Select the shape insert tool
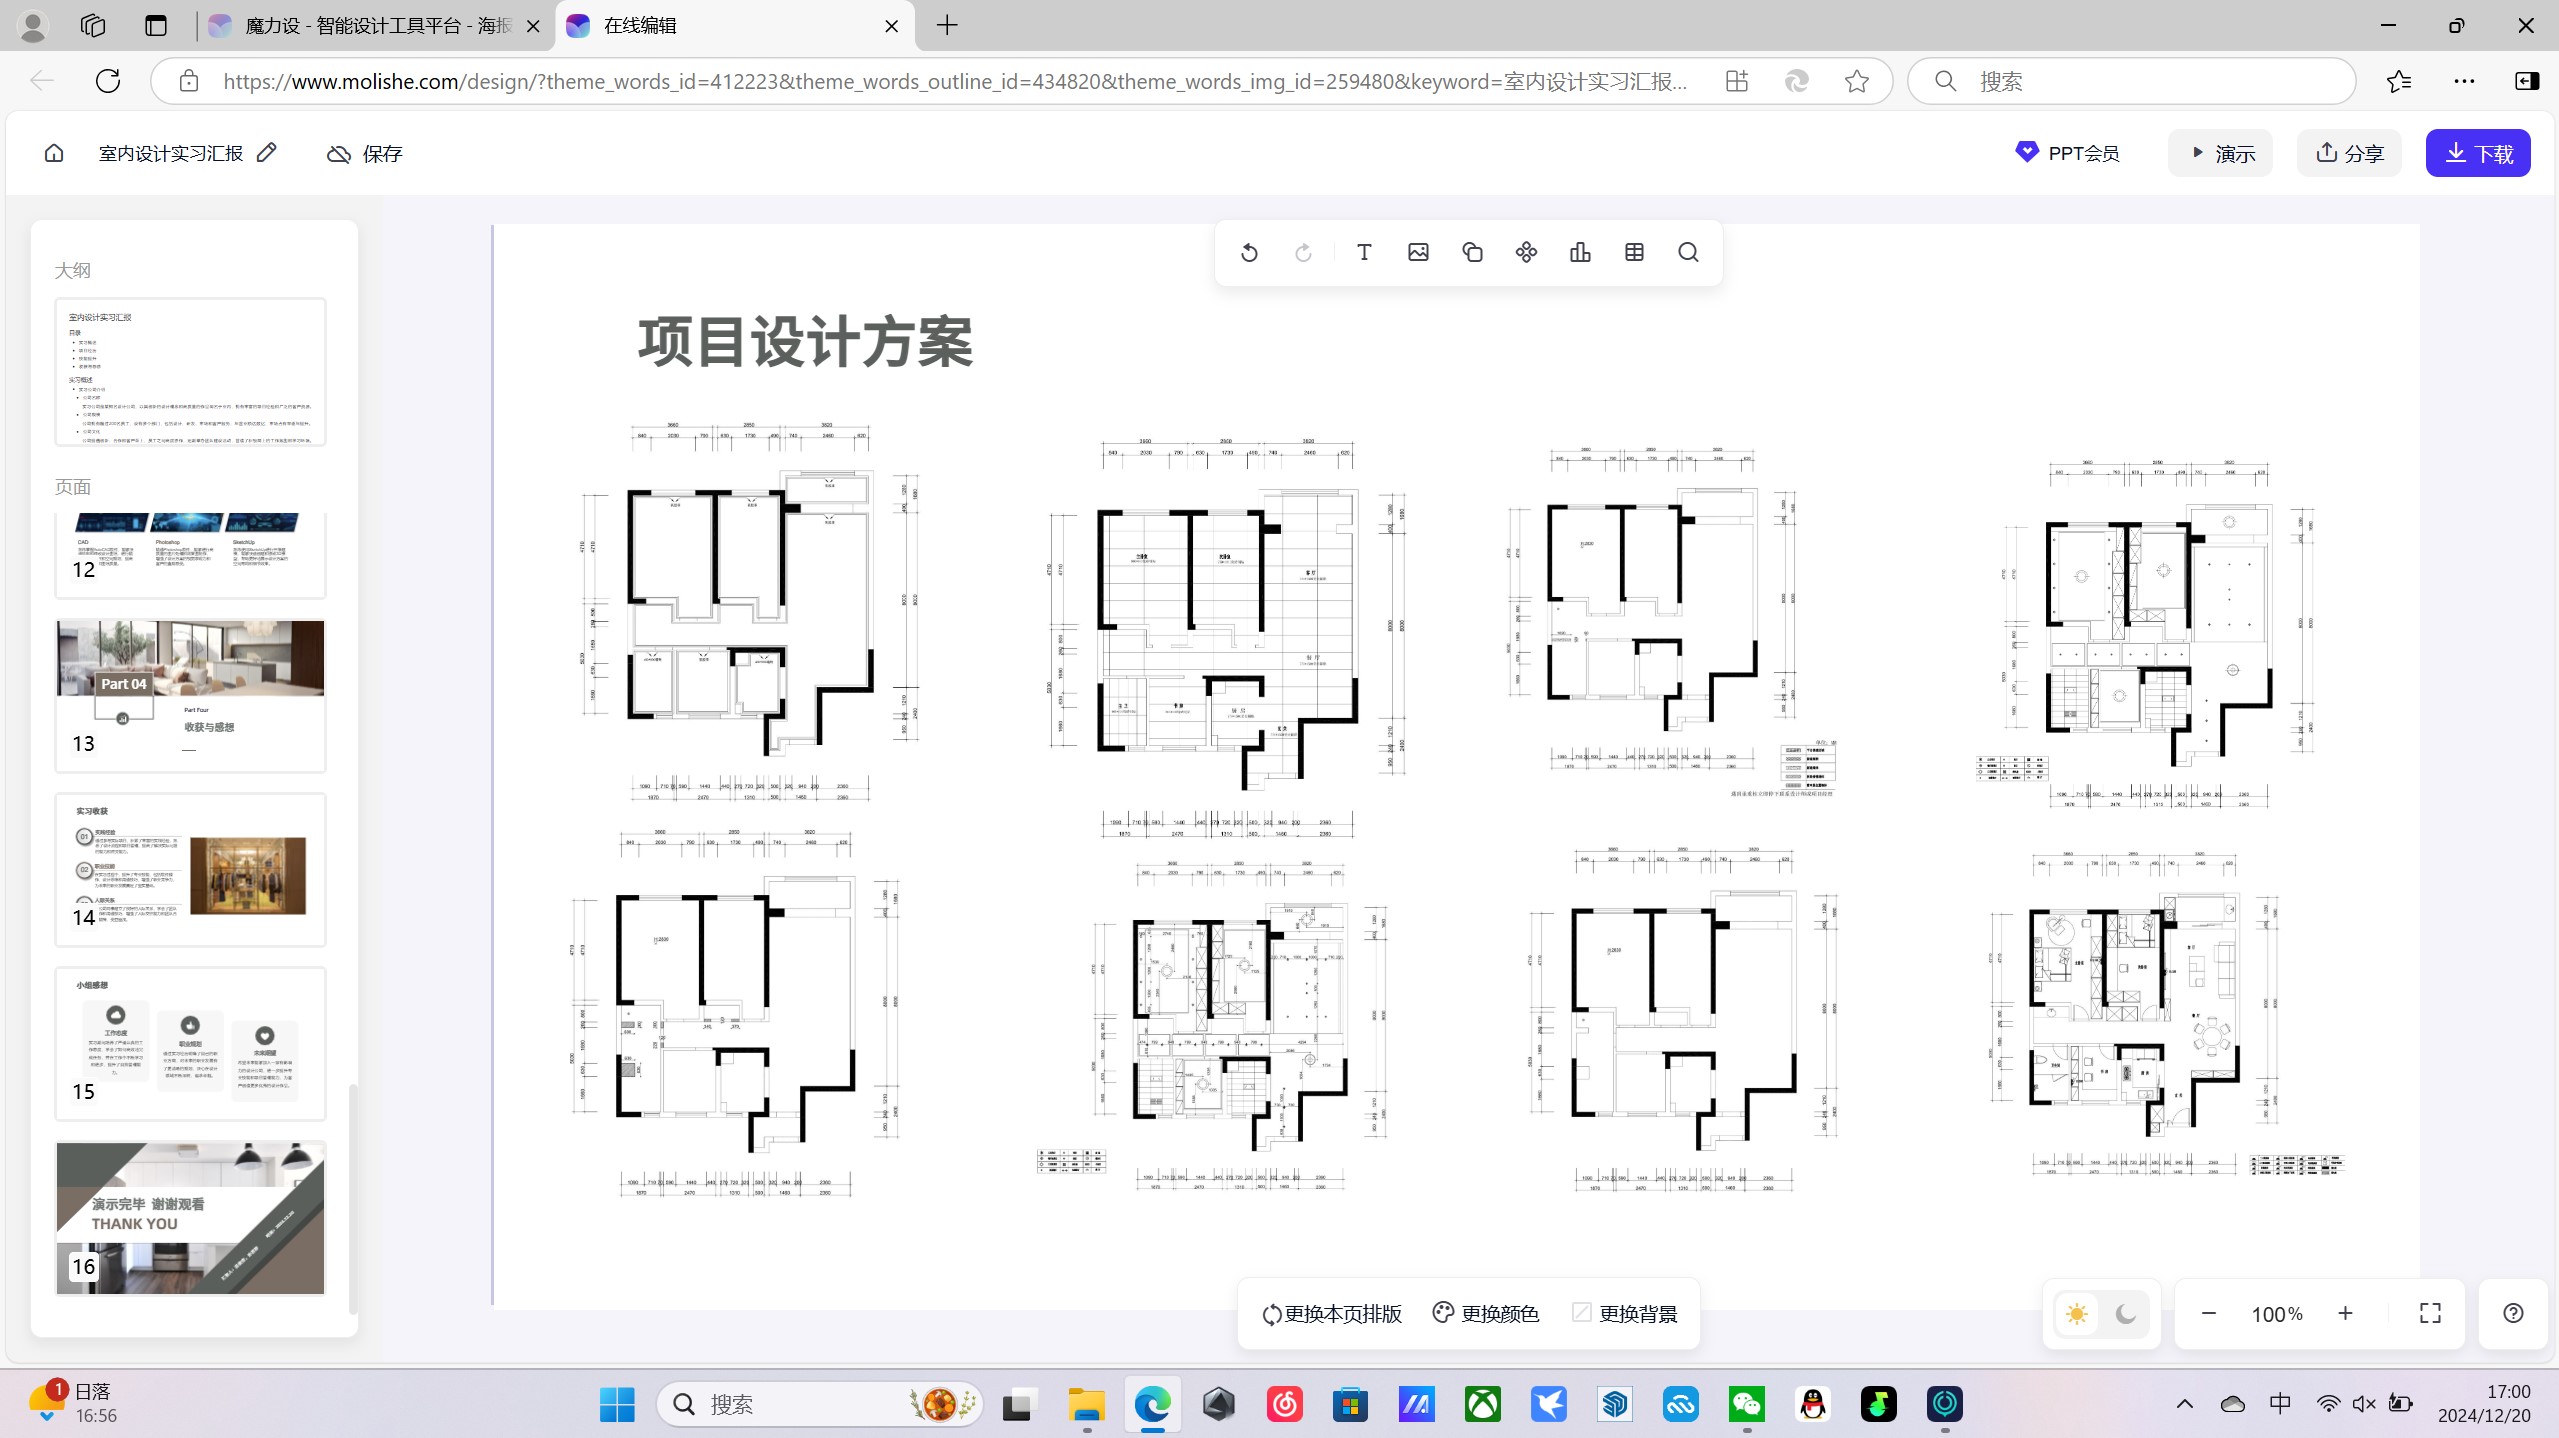The height and width of the screenshot is (1438, 2559). [x=1472, y=253]
